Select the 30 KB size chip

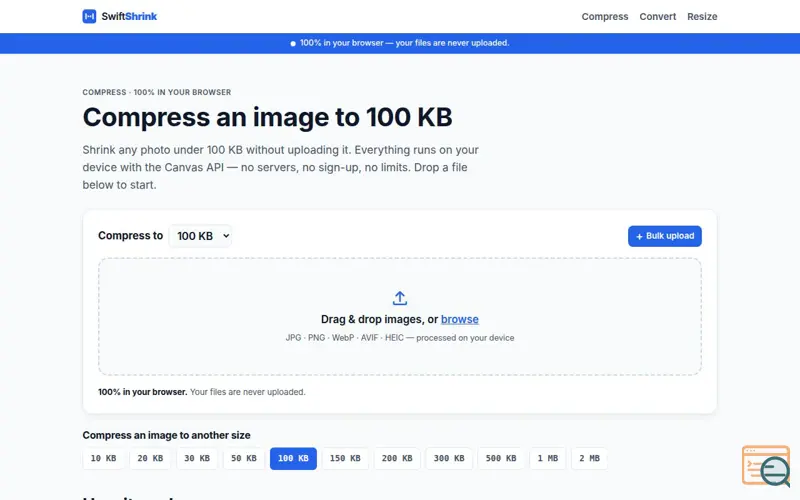point(197,458)
